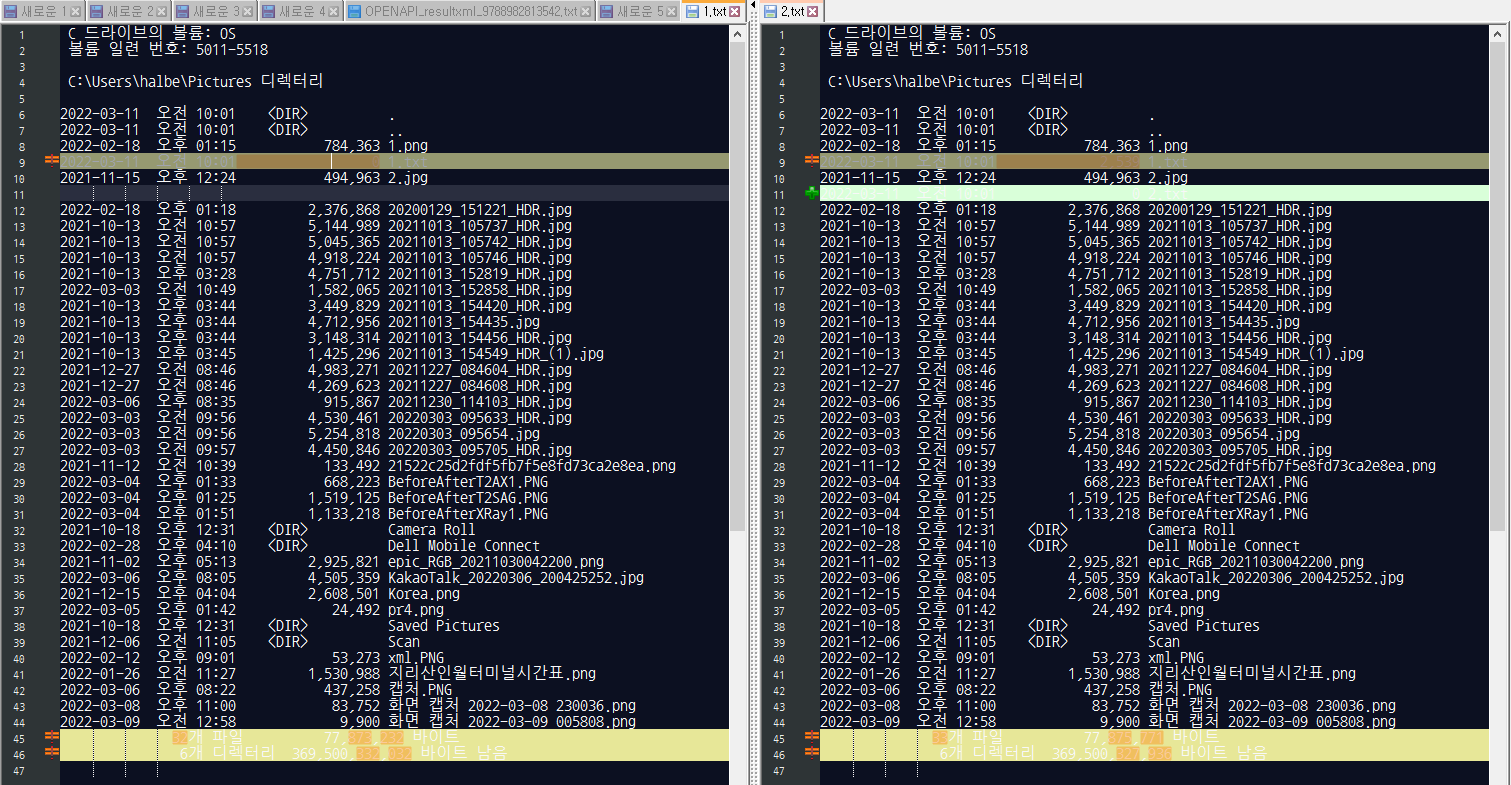Click BeforeAfterT2SAG.PNG in left pane
The height and width of the screenshot is (785, 1511).
[x=468, y=498]
